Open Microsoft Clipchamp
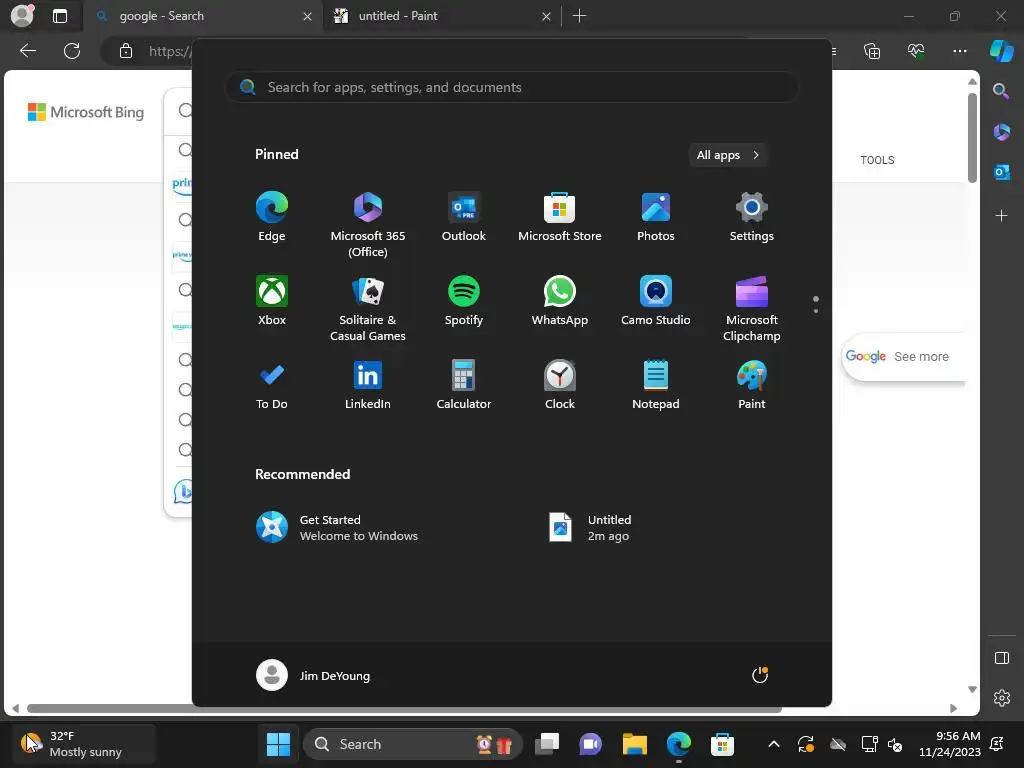1024x768 pixels. [x=752, y=309]
